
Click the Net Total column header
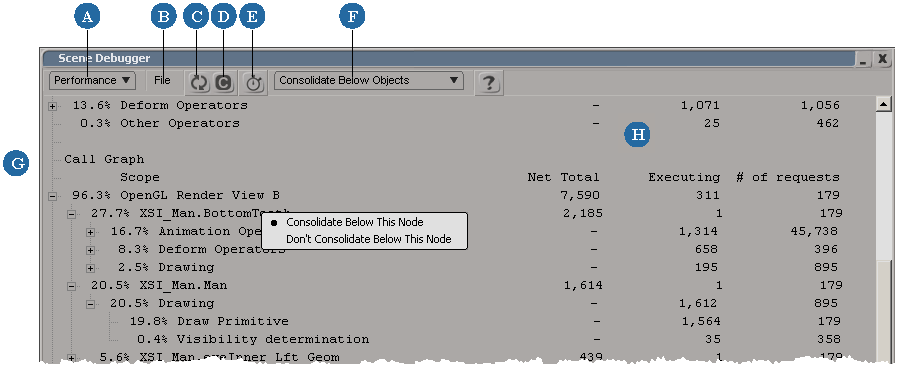coord(563,177)
